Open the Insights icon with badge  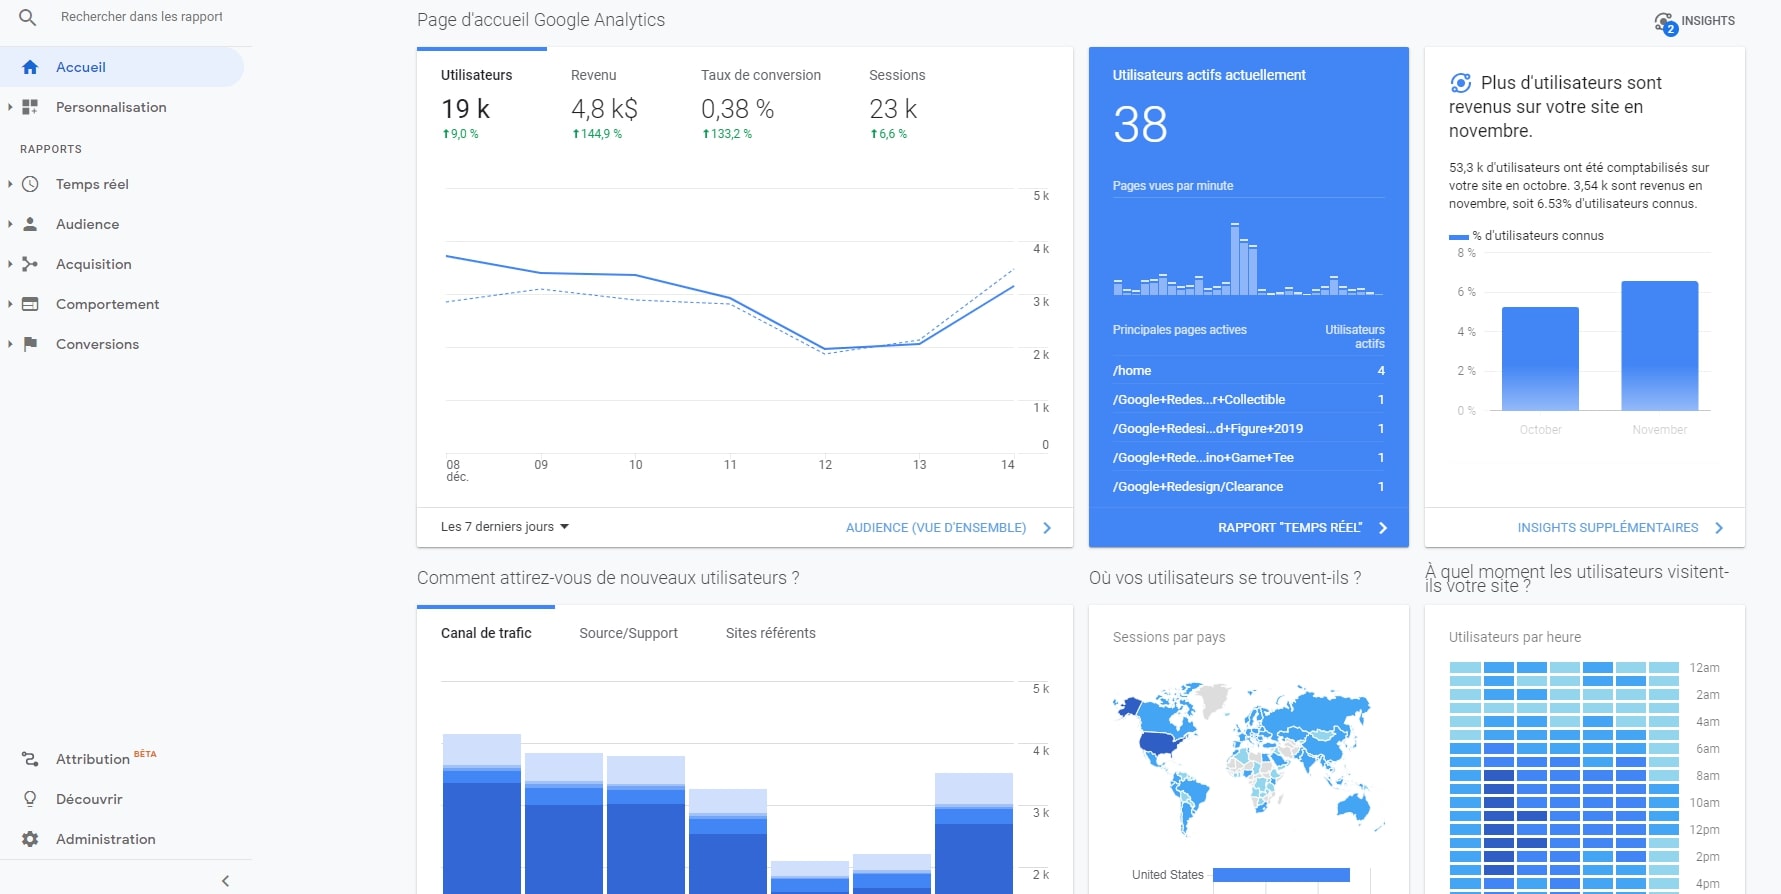click(1665, 23)
